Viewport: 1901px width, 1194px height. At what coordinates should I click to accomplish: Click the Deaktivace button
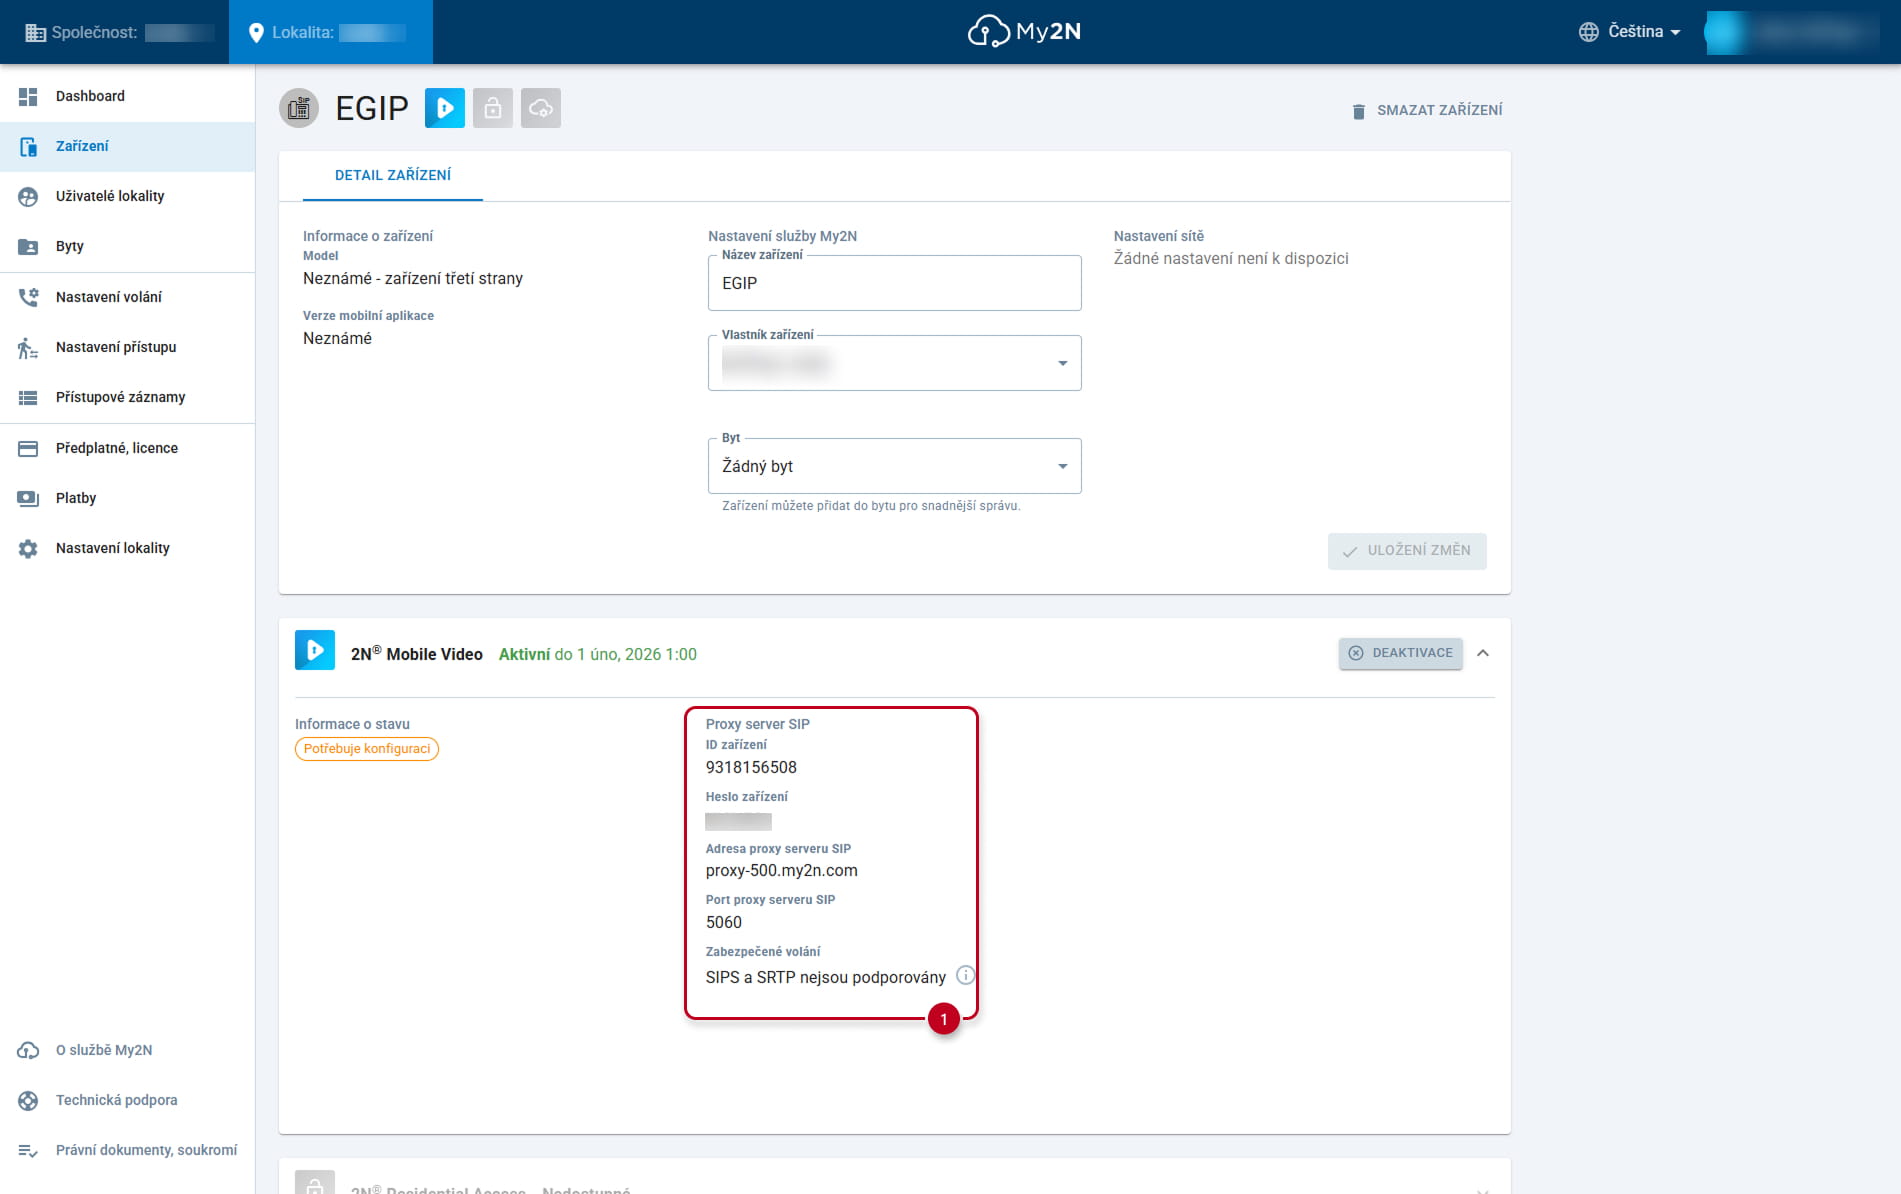tap(1401, 653)
